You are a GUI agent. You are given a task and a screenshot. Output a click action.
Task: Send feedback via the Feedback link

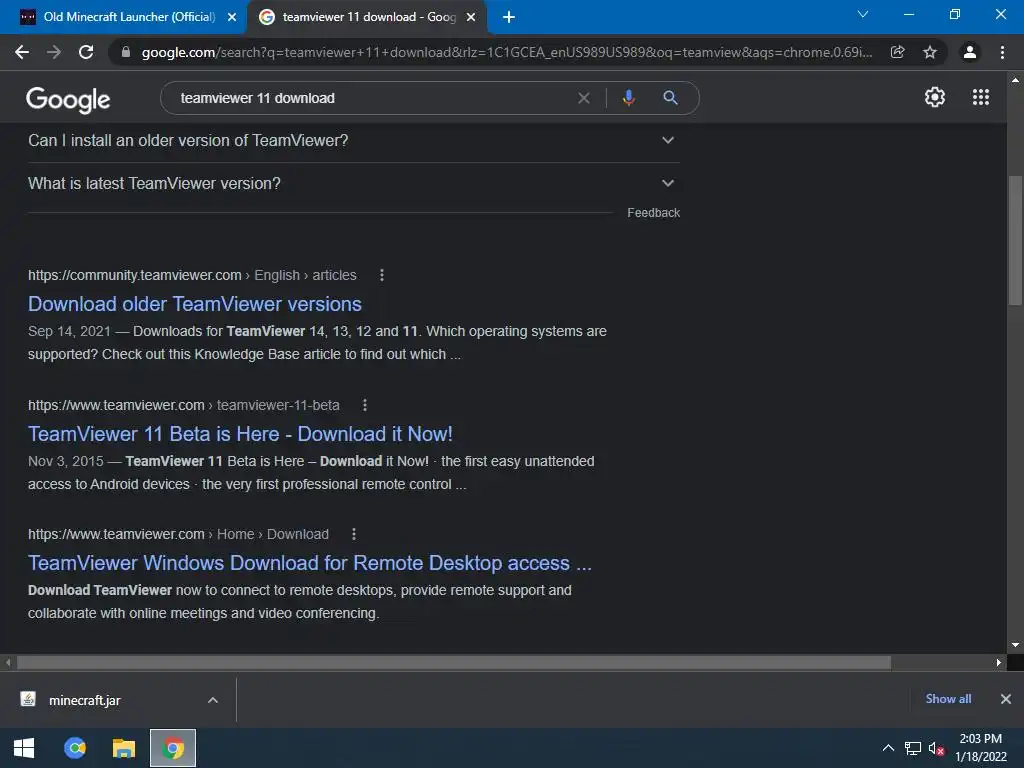click(653, 213)
